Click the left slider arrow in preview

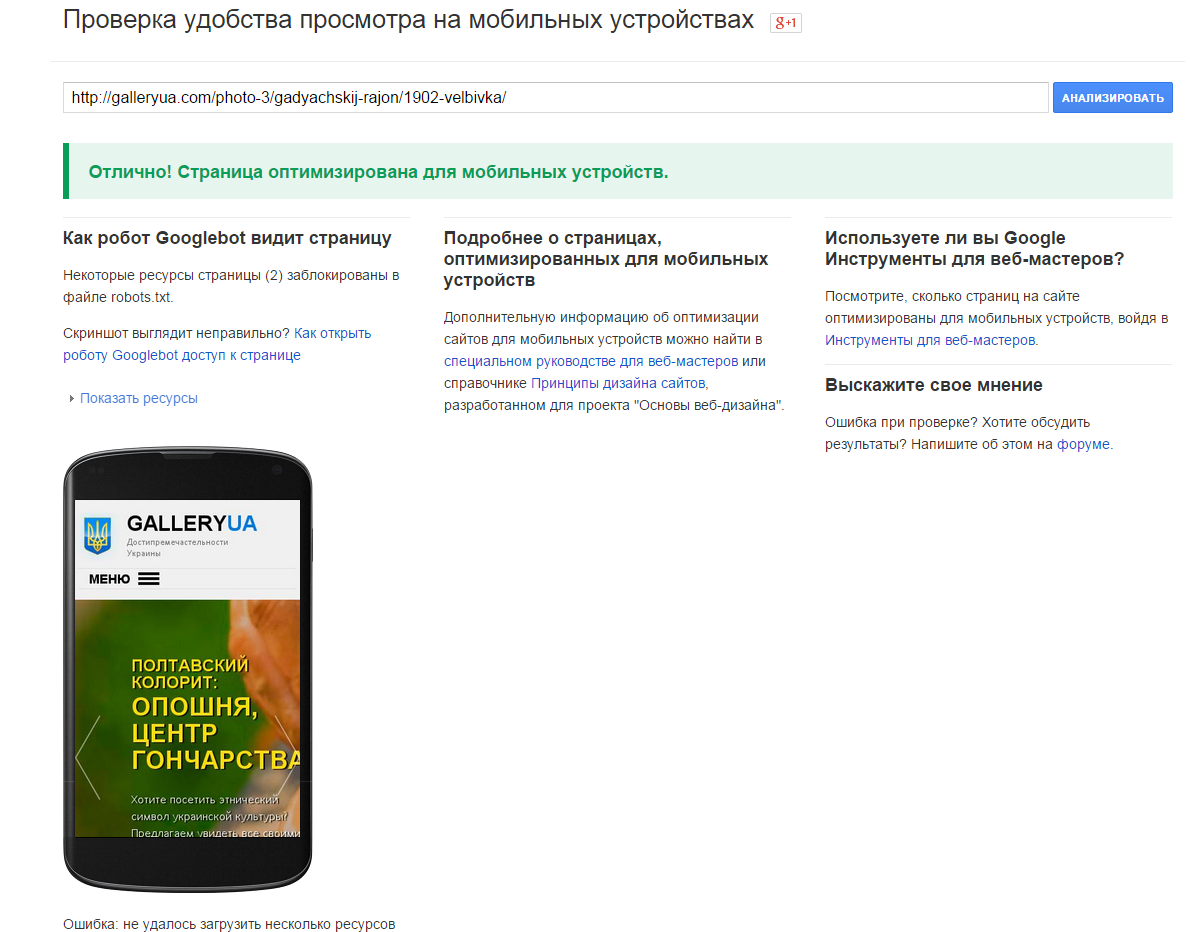pyautogui.click(x=87, y=757)
